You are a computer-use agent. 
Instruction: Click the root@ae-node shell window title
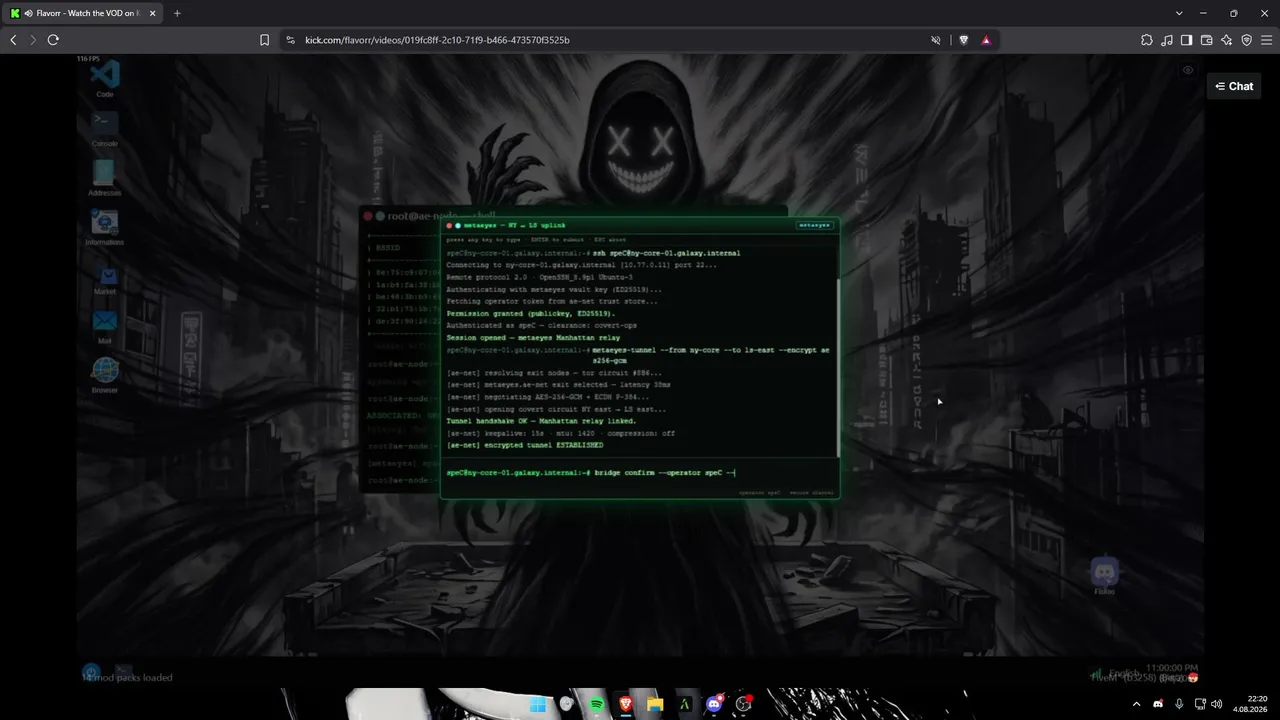pos(442,215)
